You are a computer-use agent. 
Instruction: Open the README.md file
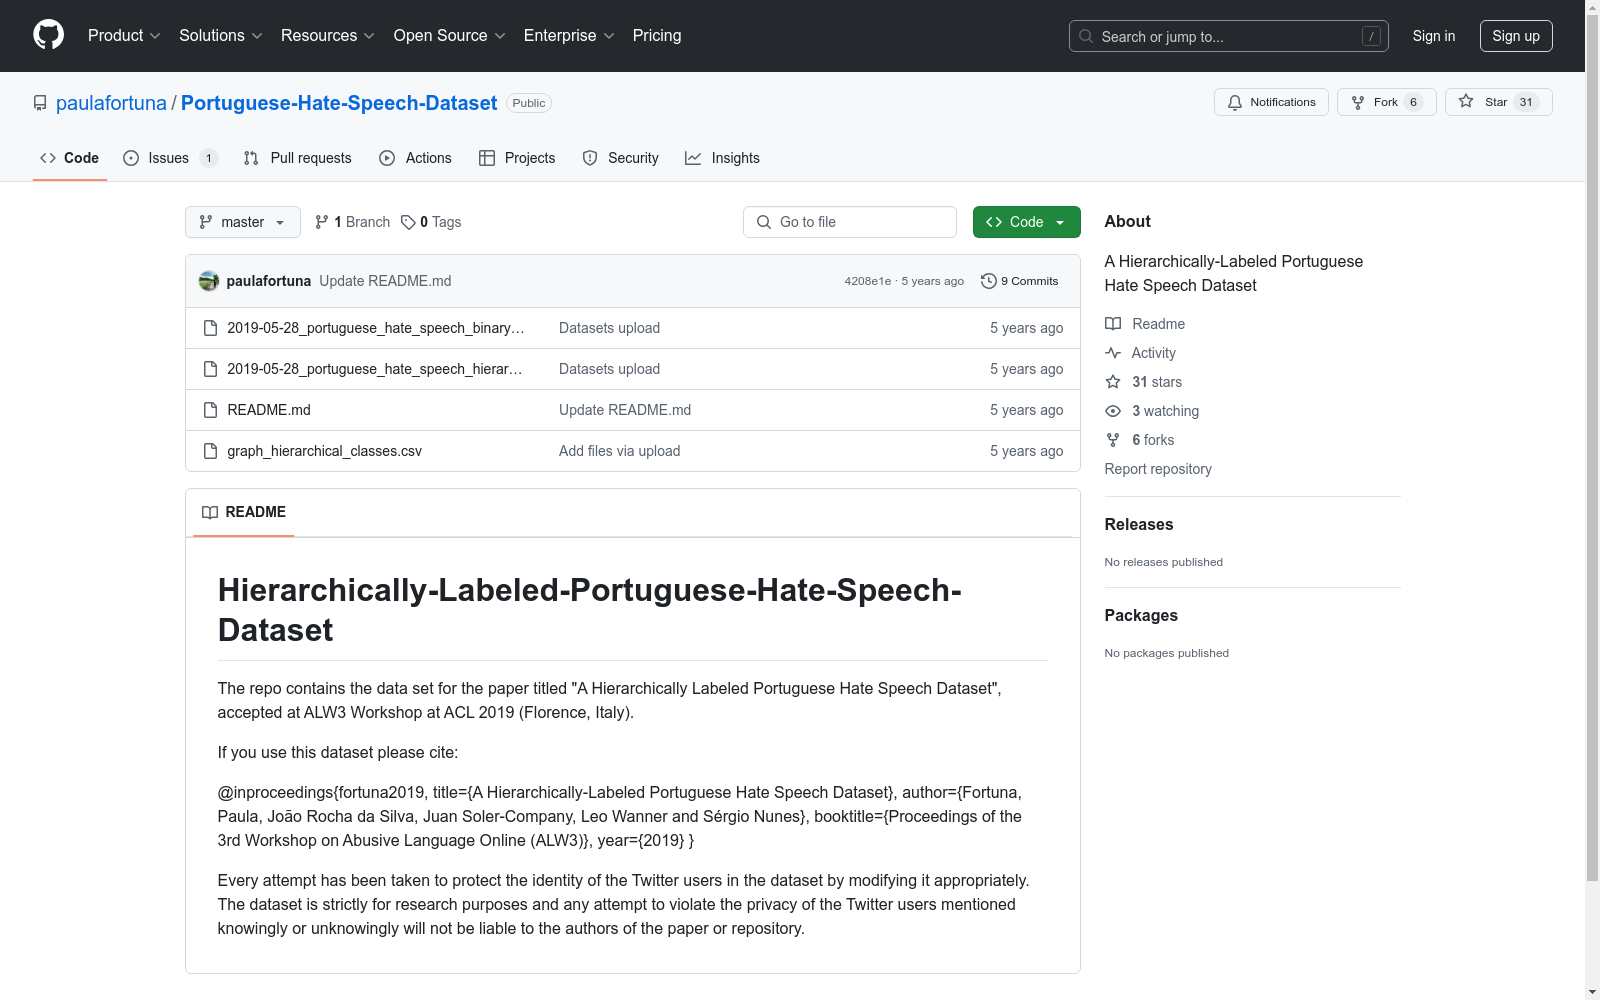click(269, 410)
